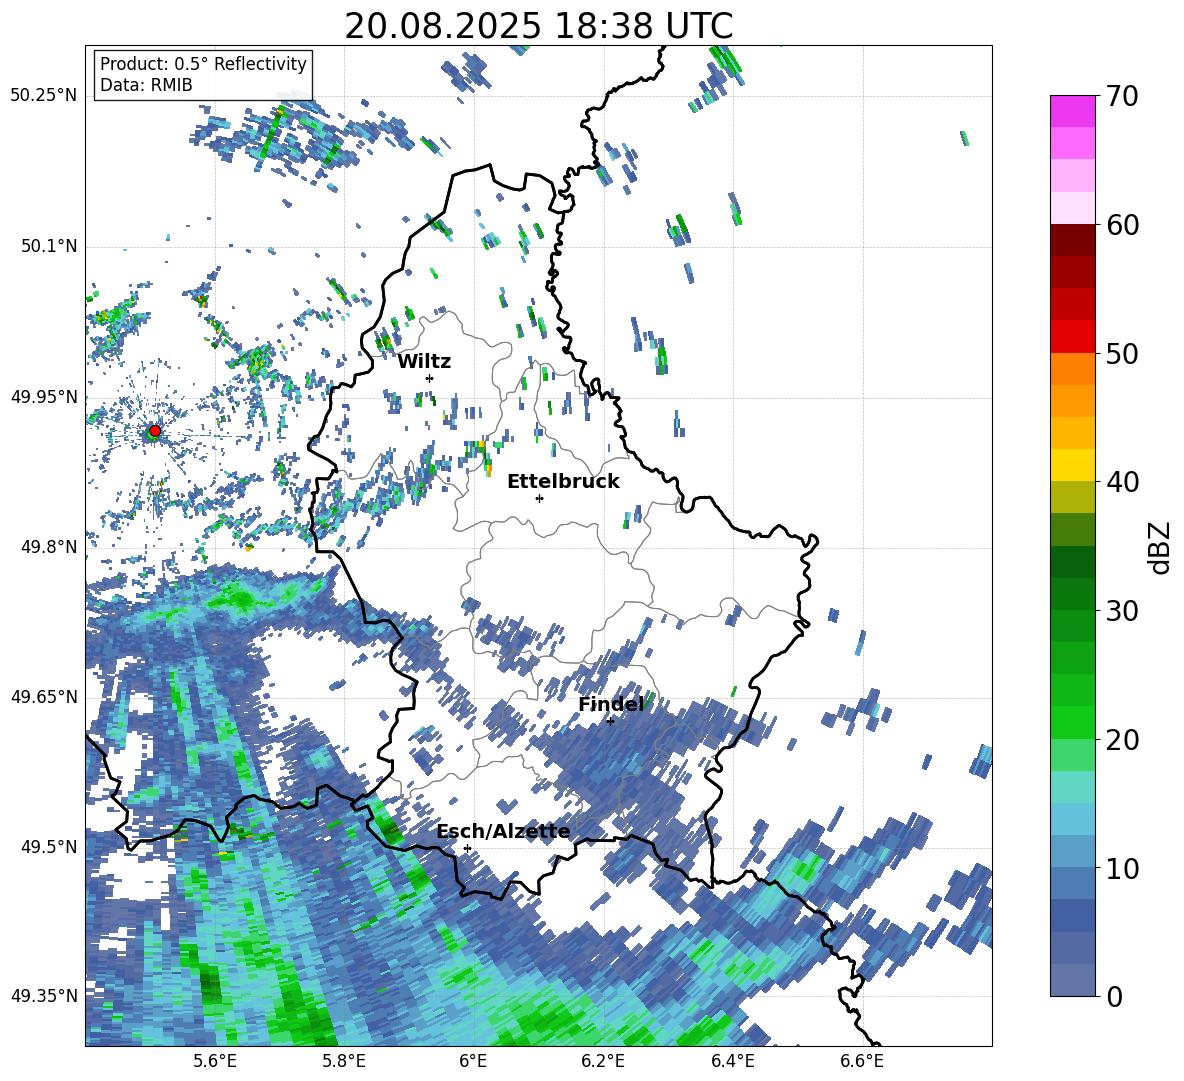The height and width of the screenshot is (1081, 1184).
Task: Click the red radar site marker
Action: [155, 431]
